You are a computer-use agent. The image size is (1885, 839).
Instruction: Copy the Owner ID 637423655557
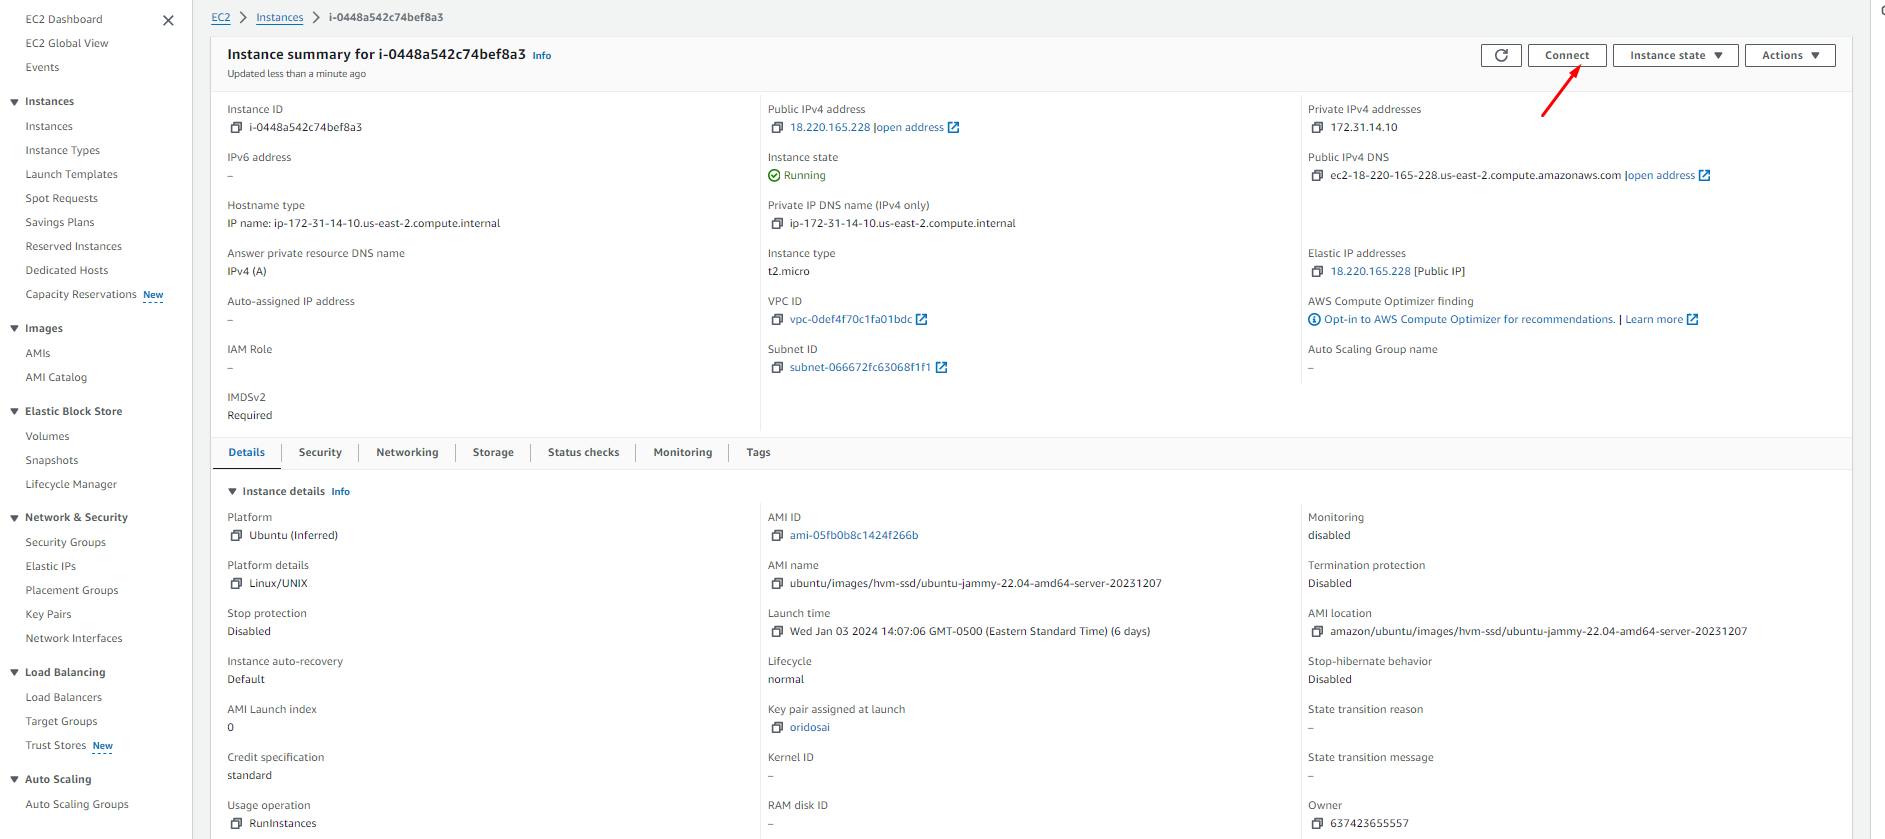click(x=1317, y=824)
